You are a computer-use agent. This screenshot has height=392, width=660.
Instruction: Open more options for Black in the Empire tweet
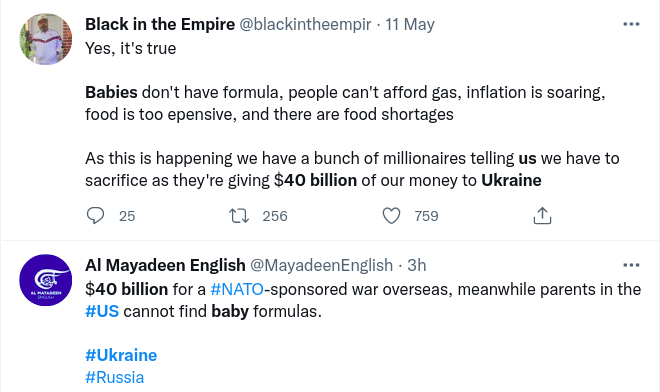[x=631, y=24]
